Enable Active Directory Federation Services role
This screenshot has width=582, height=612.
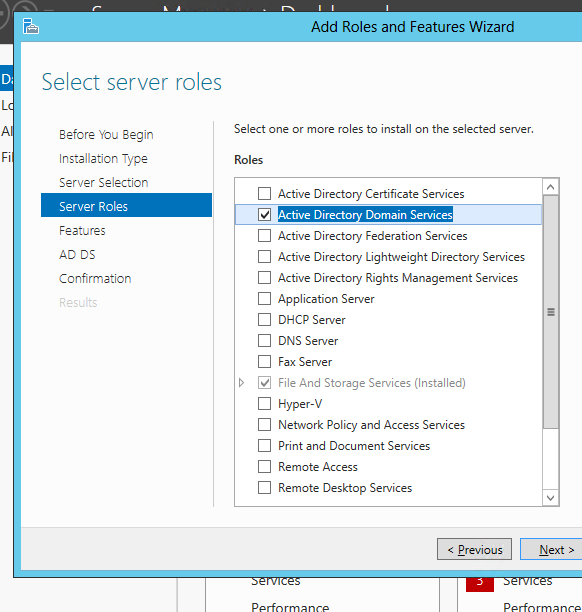click(x=264, y=236)
